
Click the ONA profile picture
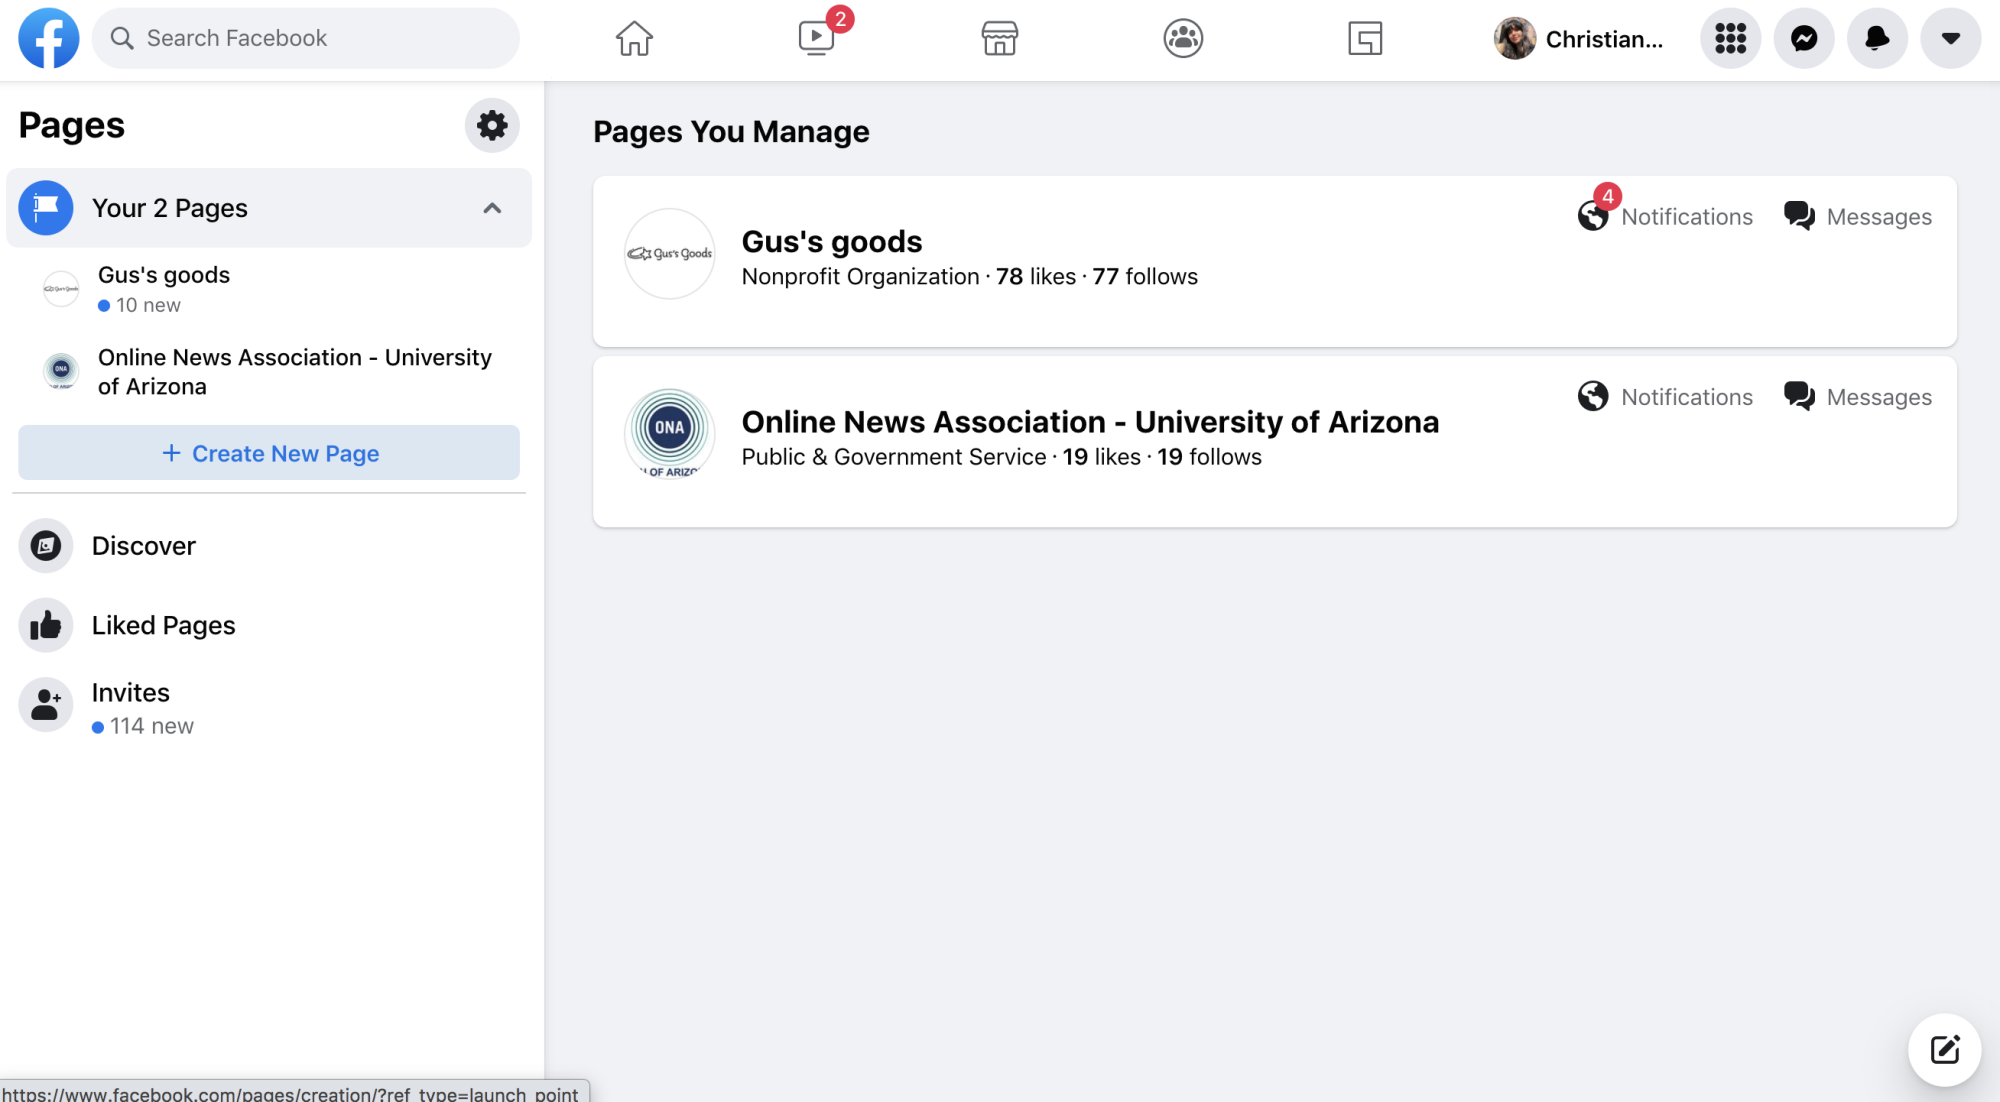(670, 432)
